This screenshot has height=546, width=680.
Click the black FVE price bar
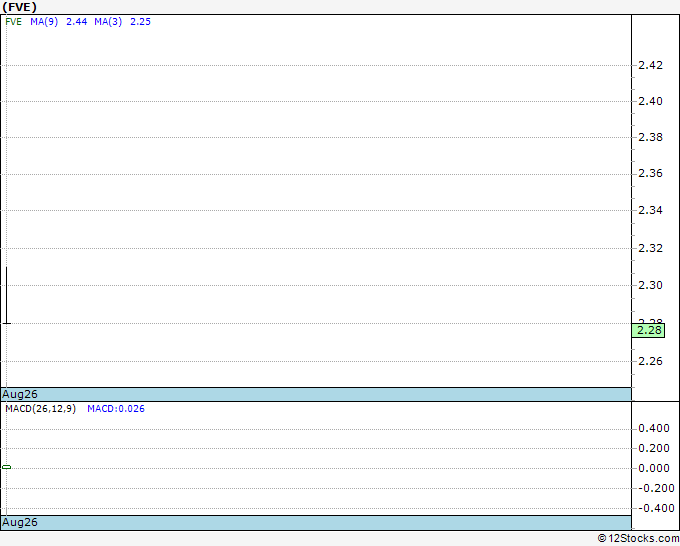point(7,295)
